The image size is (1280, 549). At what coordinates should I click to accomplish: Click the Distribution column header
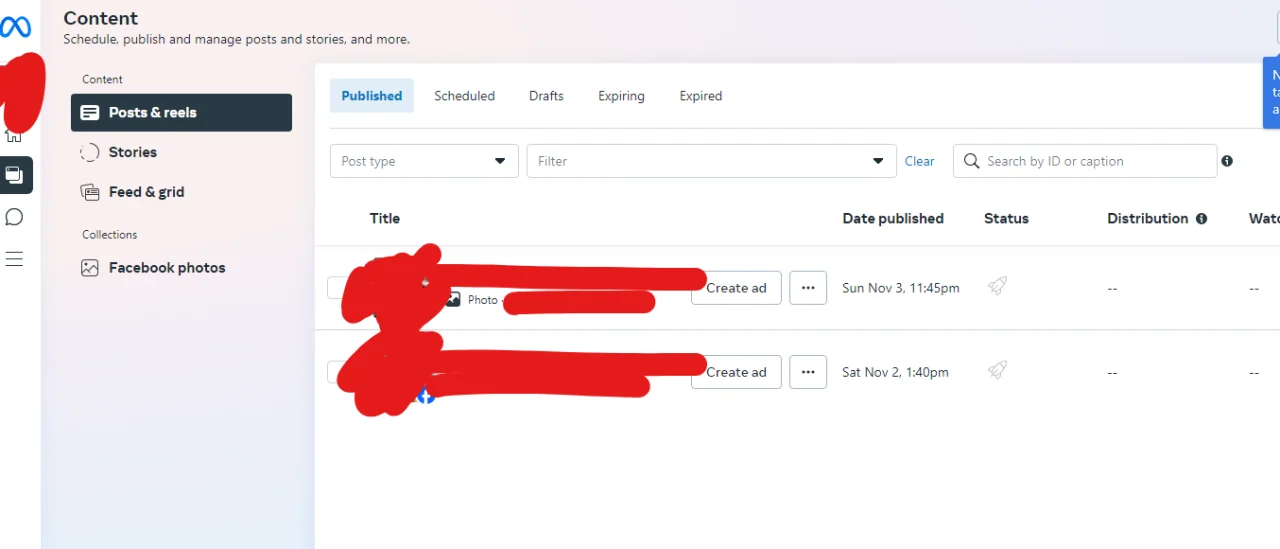pyautogui.click(x=1148, y=218)
